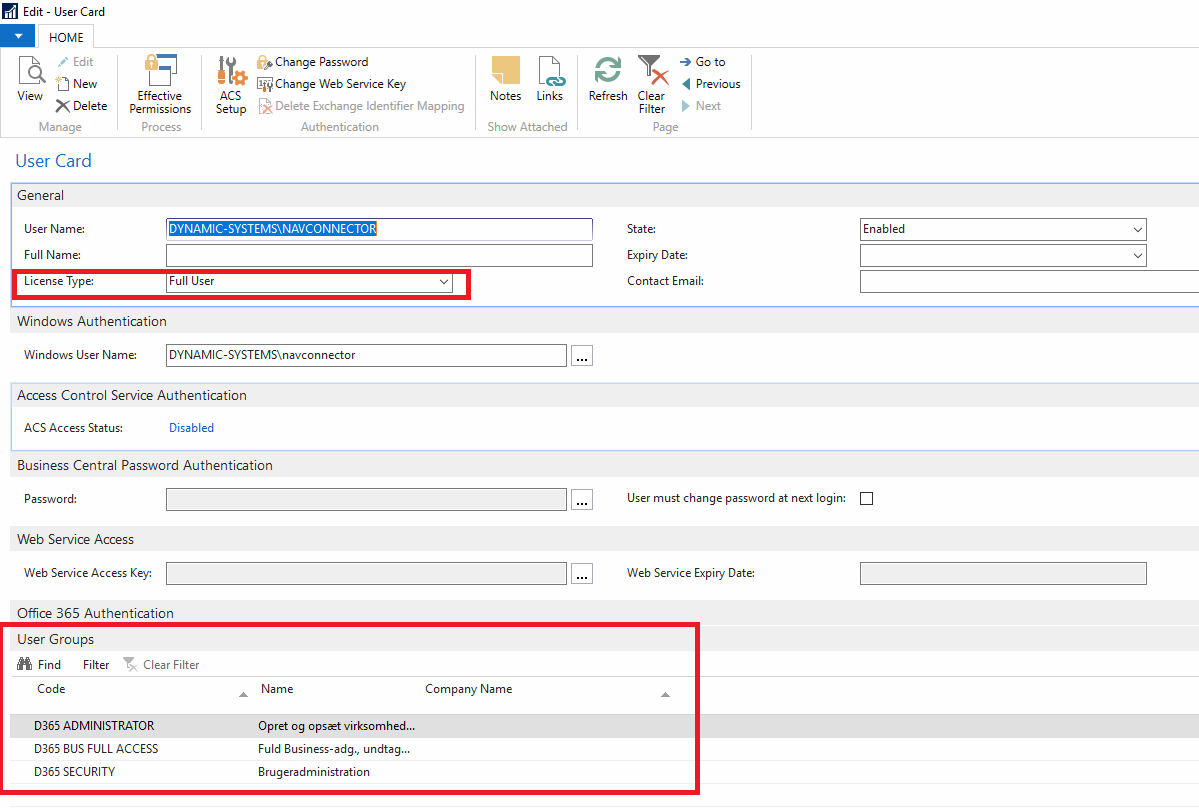This screenshot has height=808, width=1199.
Task: Click the Windows User Name lookup button
Action: click(581, 355)
